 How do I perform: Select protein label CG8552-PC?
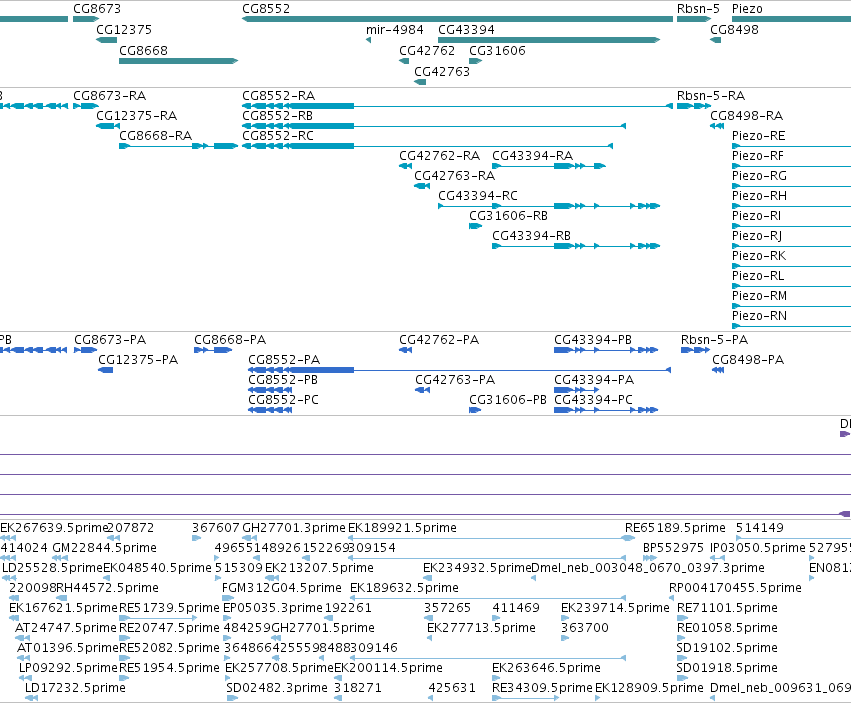coord(283,400)
